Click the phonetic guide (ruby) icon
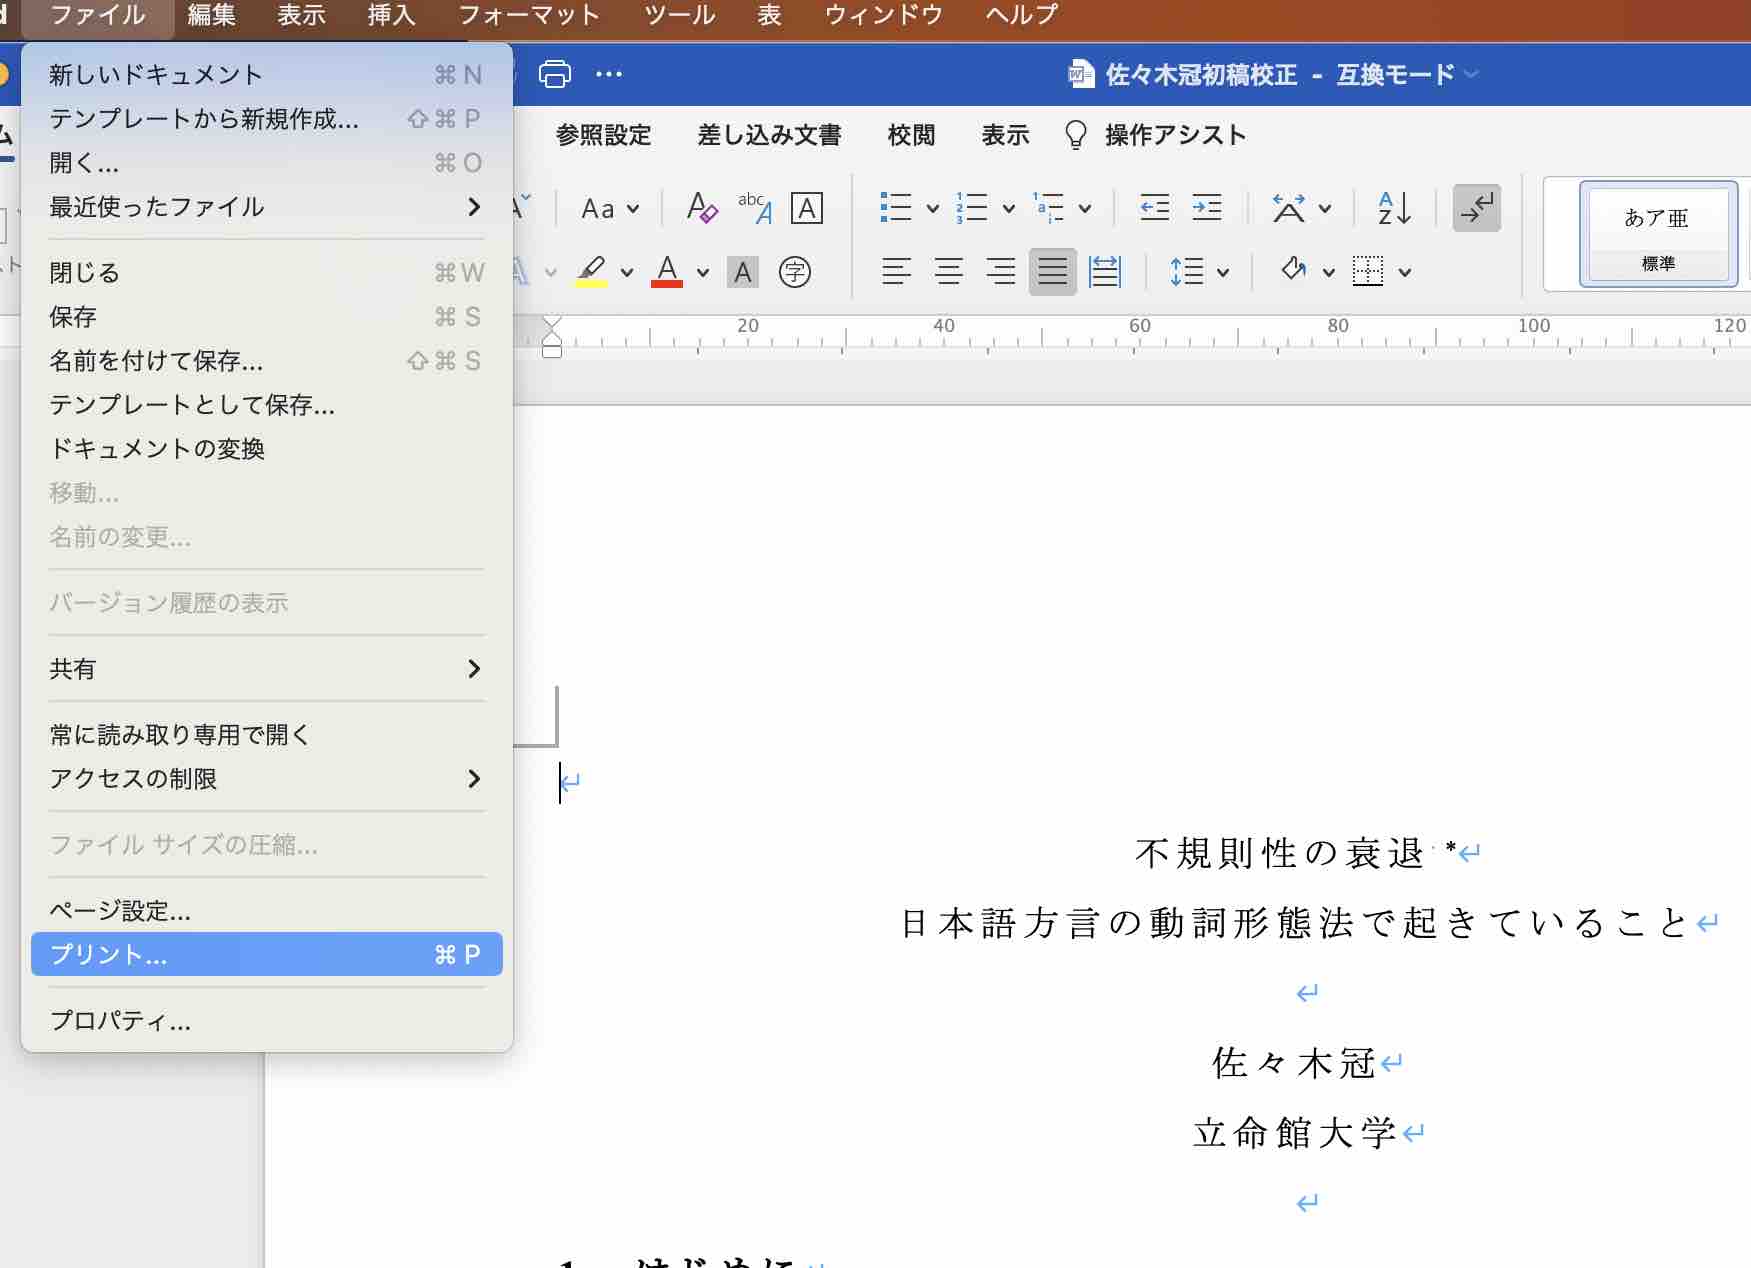 [755, 208]
